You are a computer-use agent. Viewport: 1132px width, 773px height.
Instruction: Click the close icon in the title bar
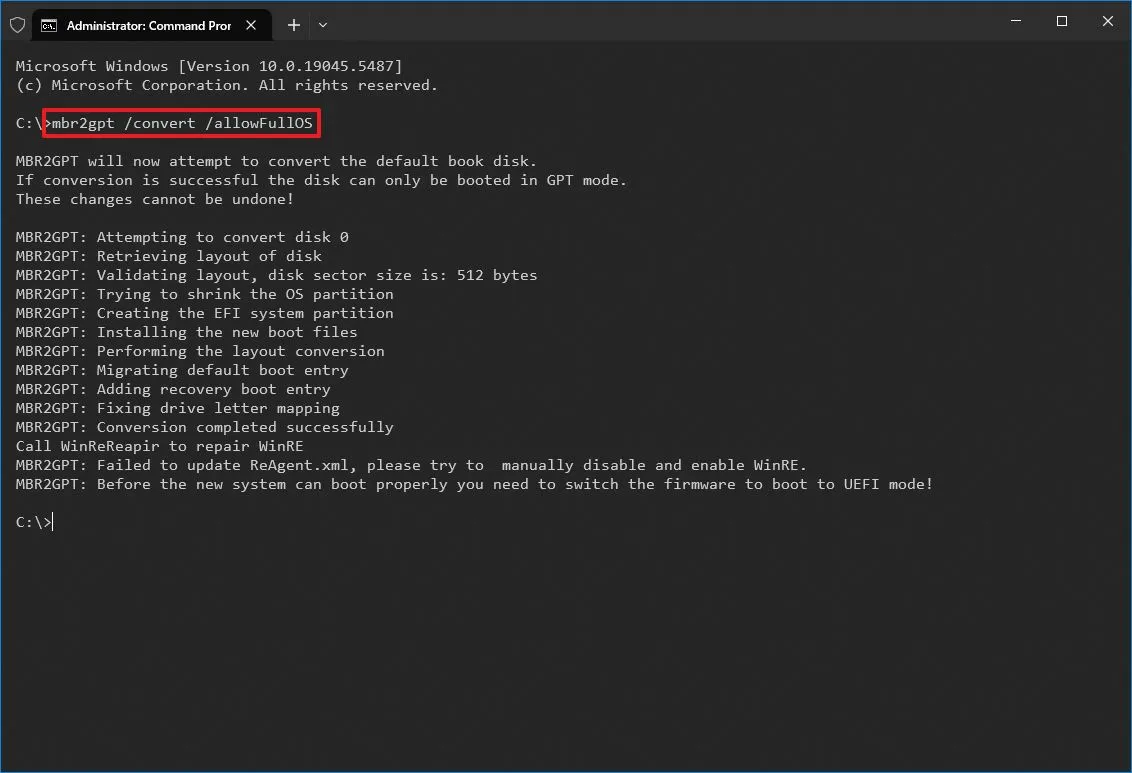click(1107, 21)
